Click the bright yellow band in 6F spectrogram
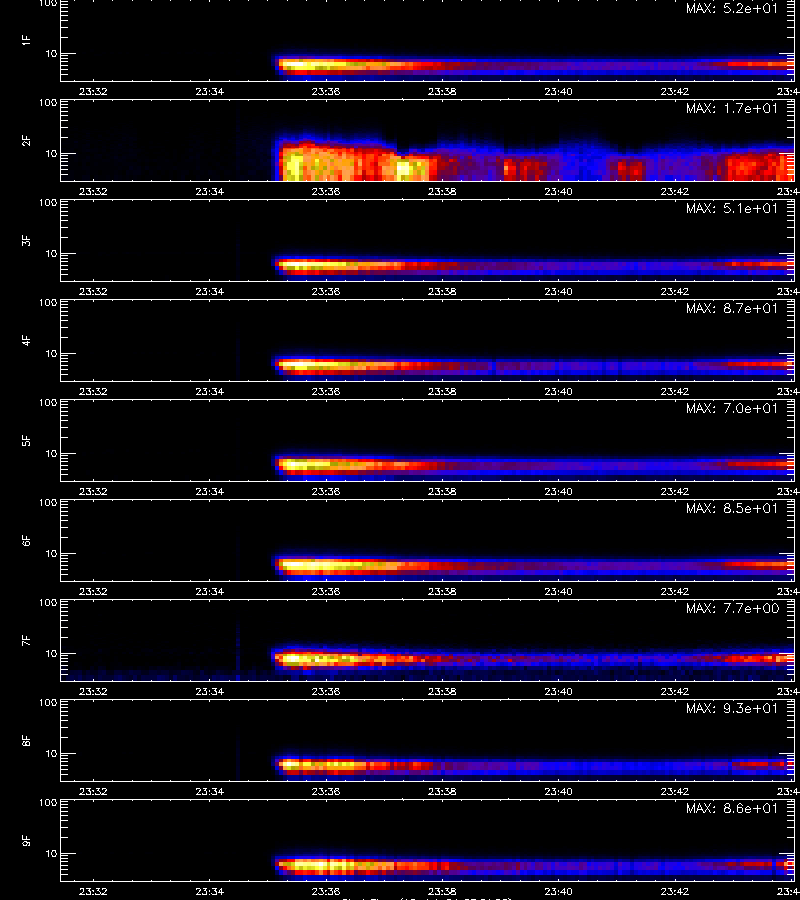This screenshot has width=800, height=900. tap(321, 565)
